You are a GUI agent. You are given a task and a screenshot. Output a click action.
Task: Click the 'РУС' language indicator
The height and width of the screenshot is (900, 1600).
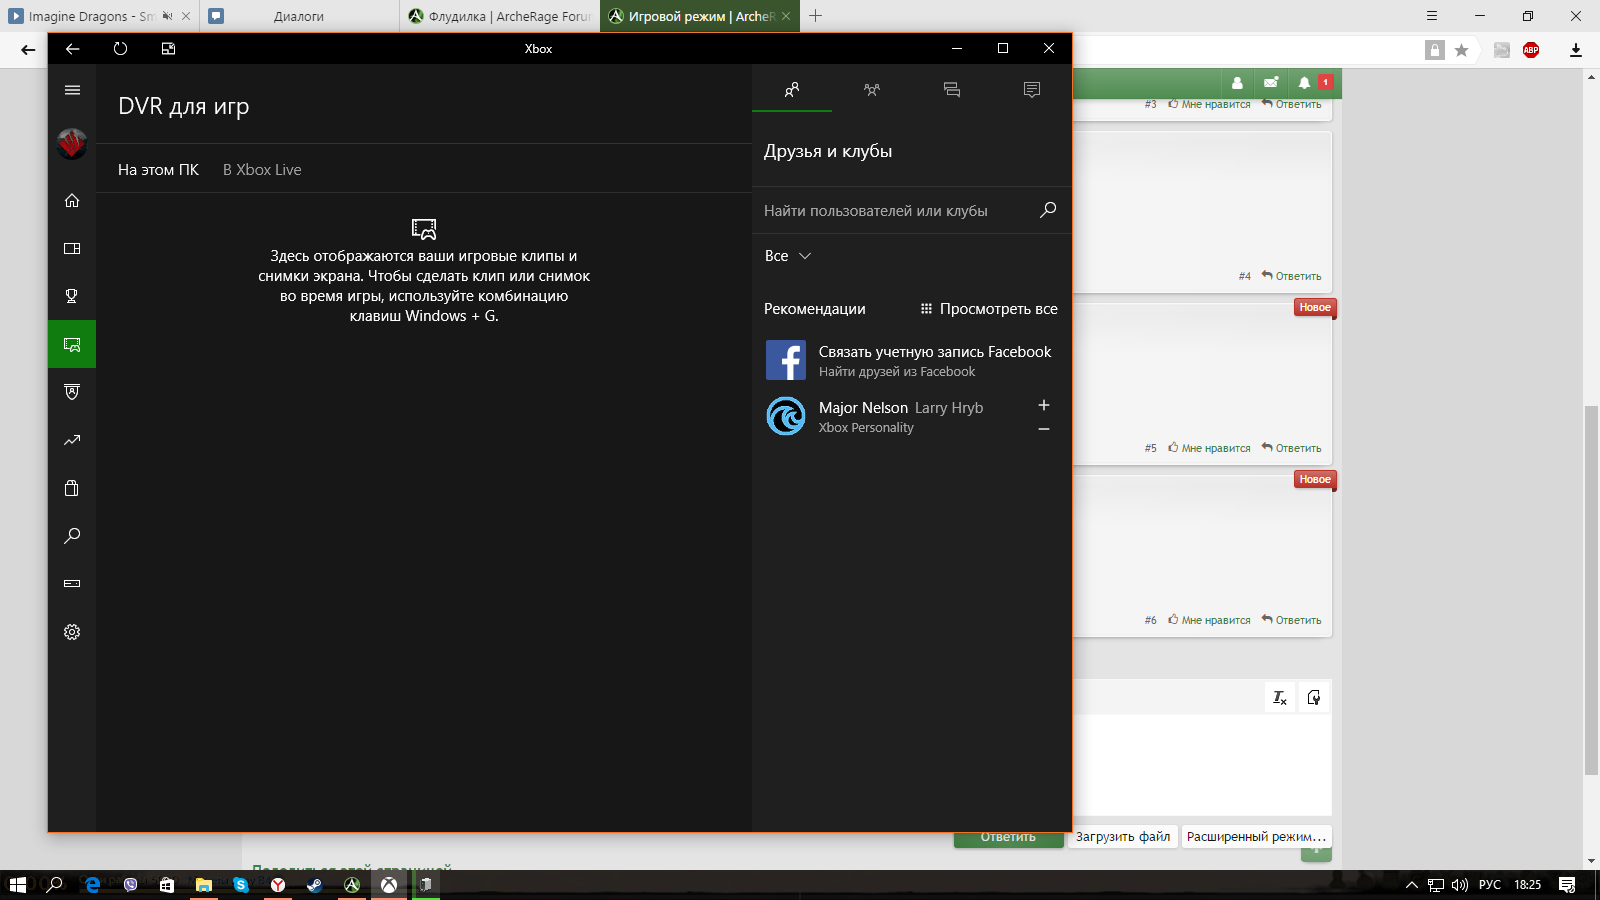[x=1490, y=885]
